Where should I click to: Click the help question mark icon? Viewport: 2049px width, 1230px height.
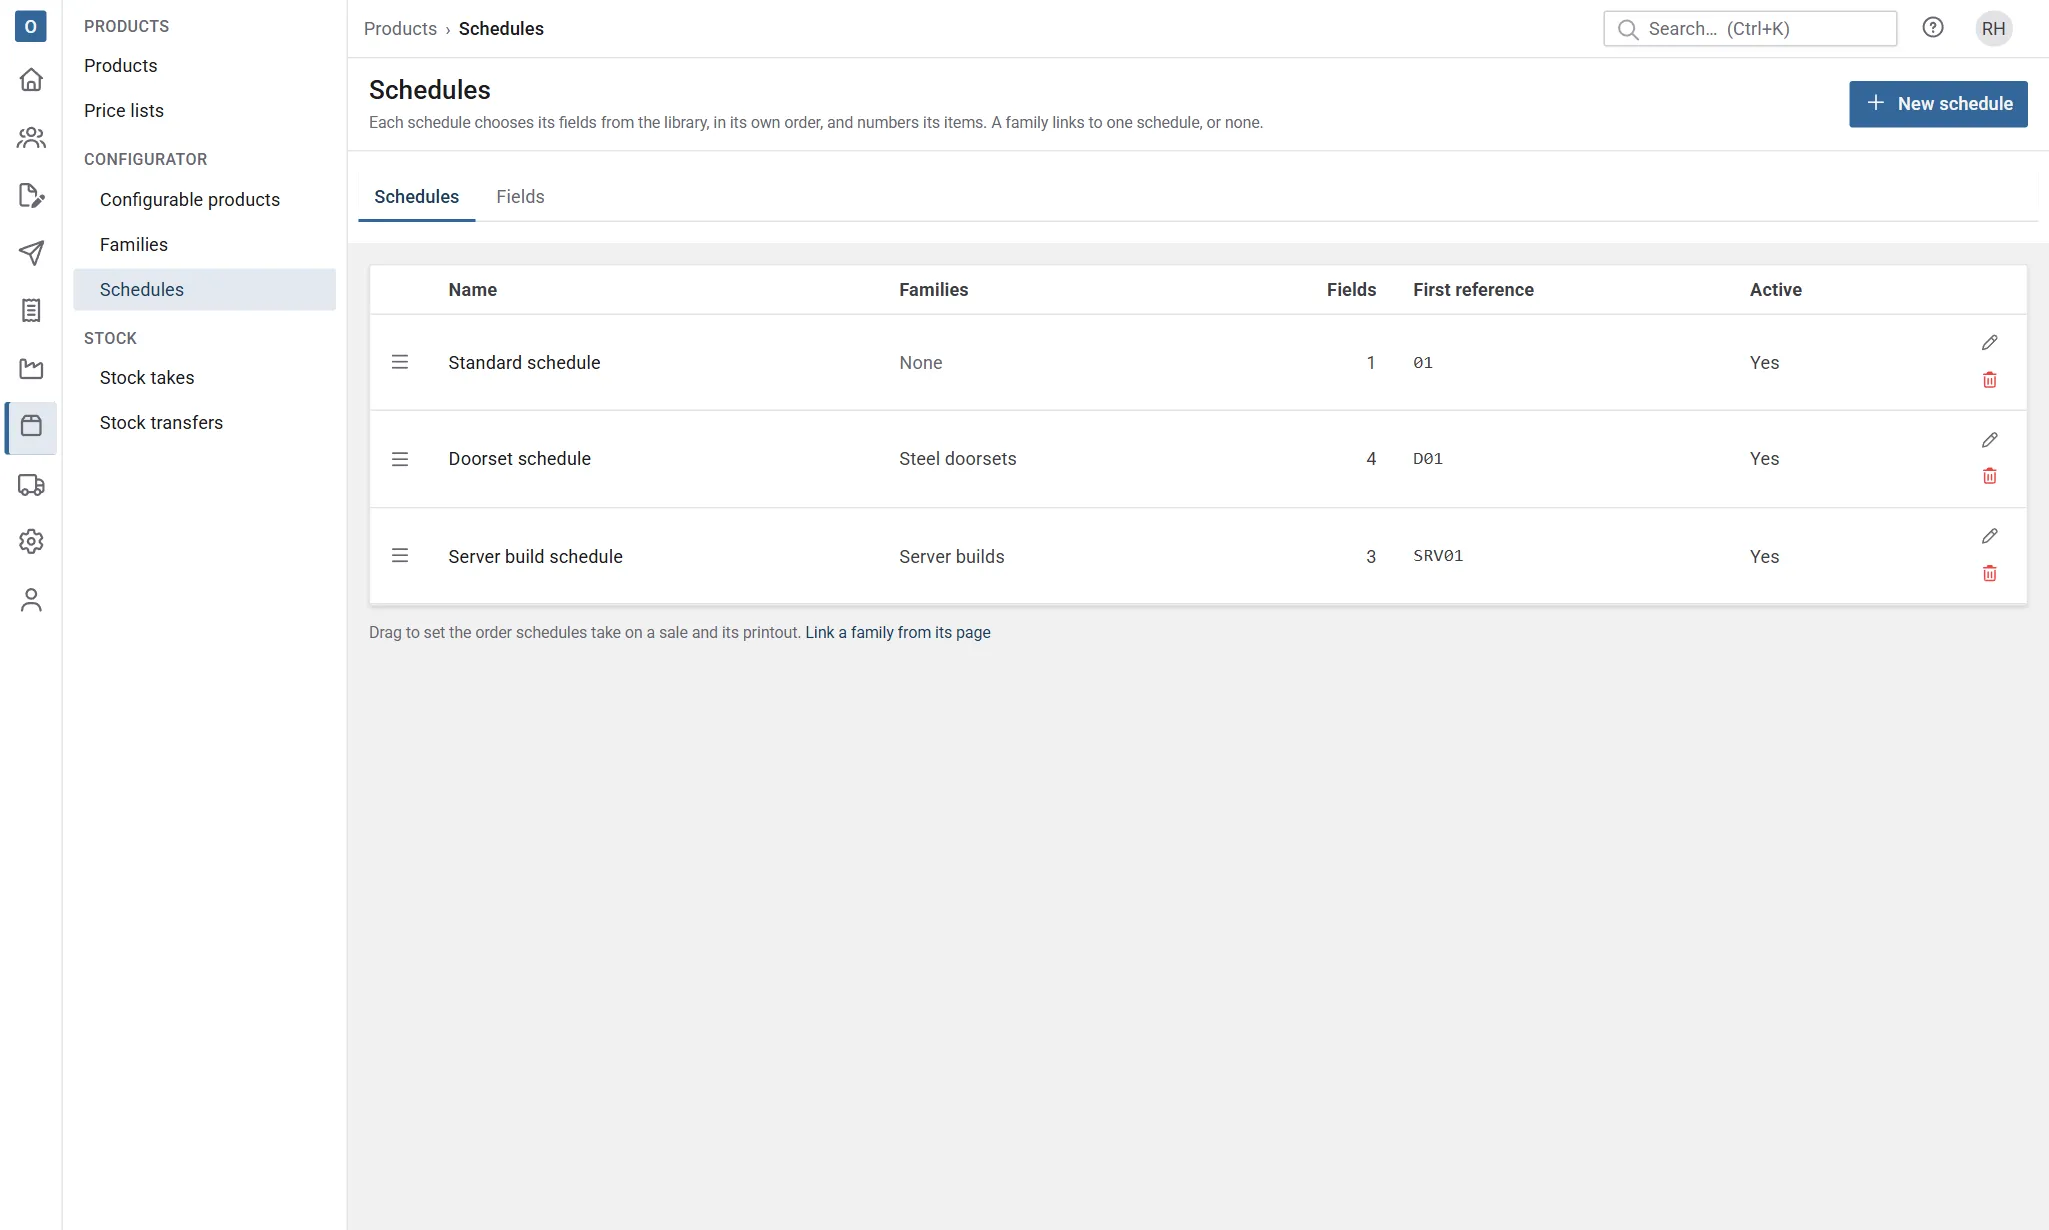coord(1932,28)
